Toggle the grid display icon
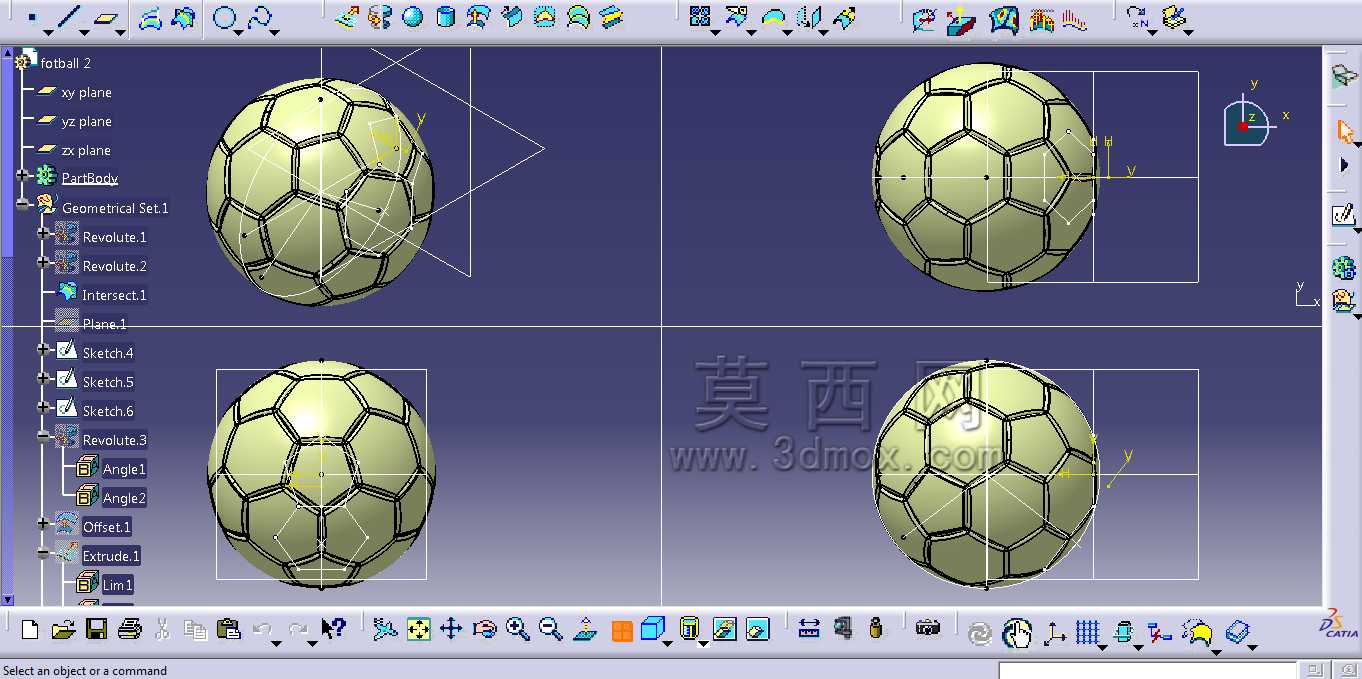 (1087, 632)
